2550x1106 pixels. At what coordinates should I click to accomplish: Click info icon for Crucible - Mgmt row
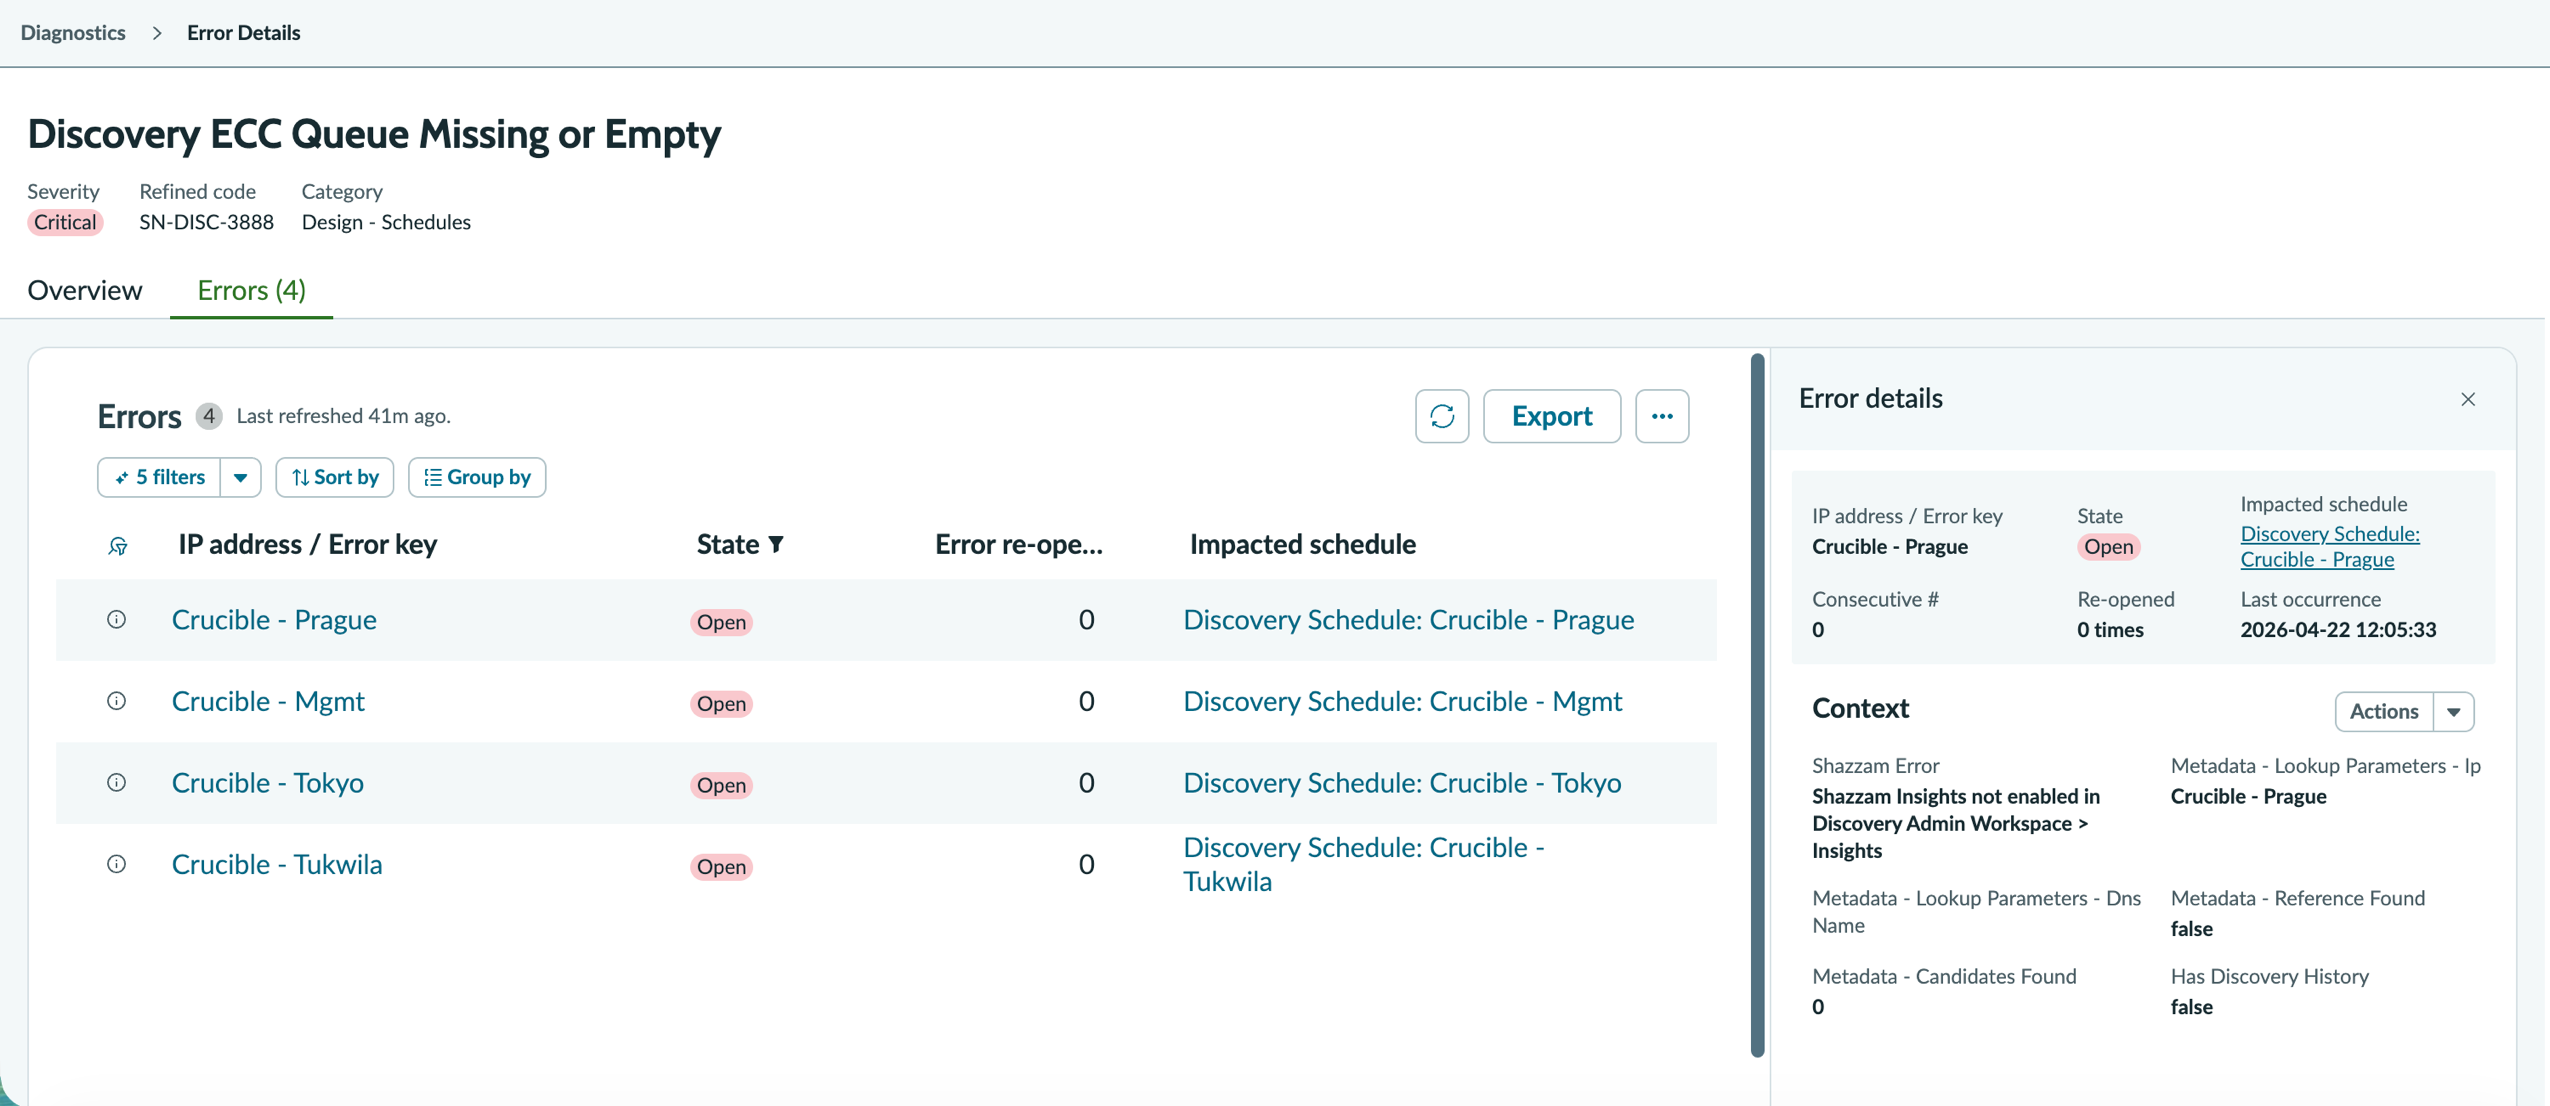117,701
